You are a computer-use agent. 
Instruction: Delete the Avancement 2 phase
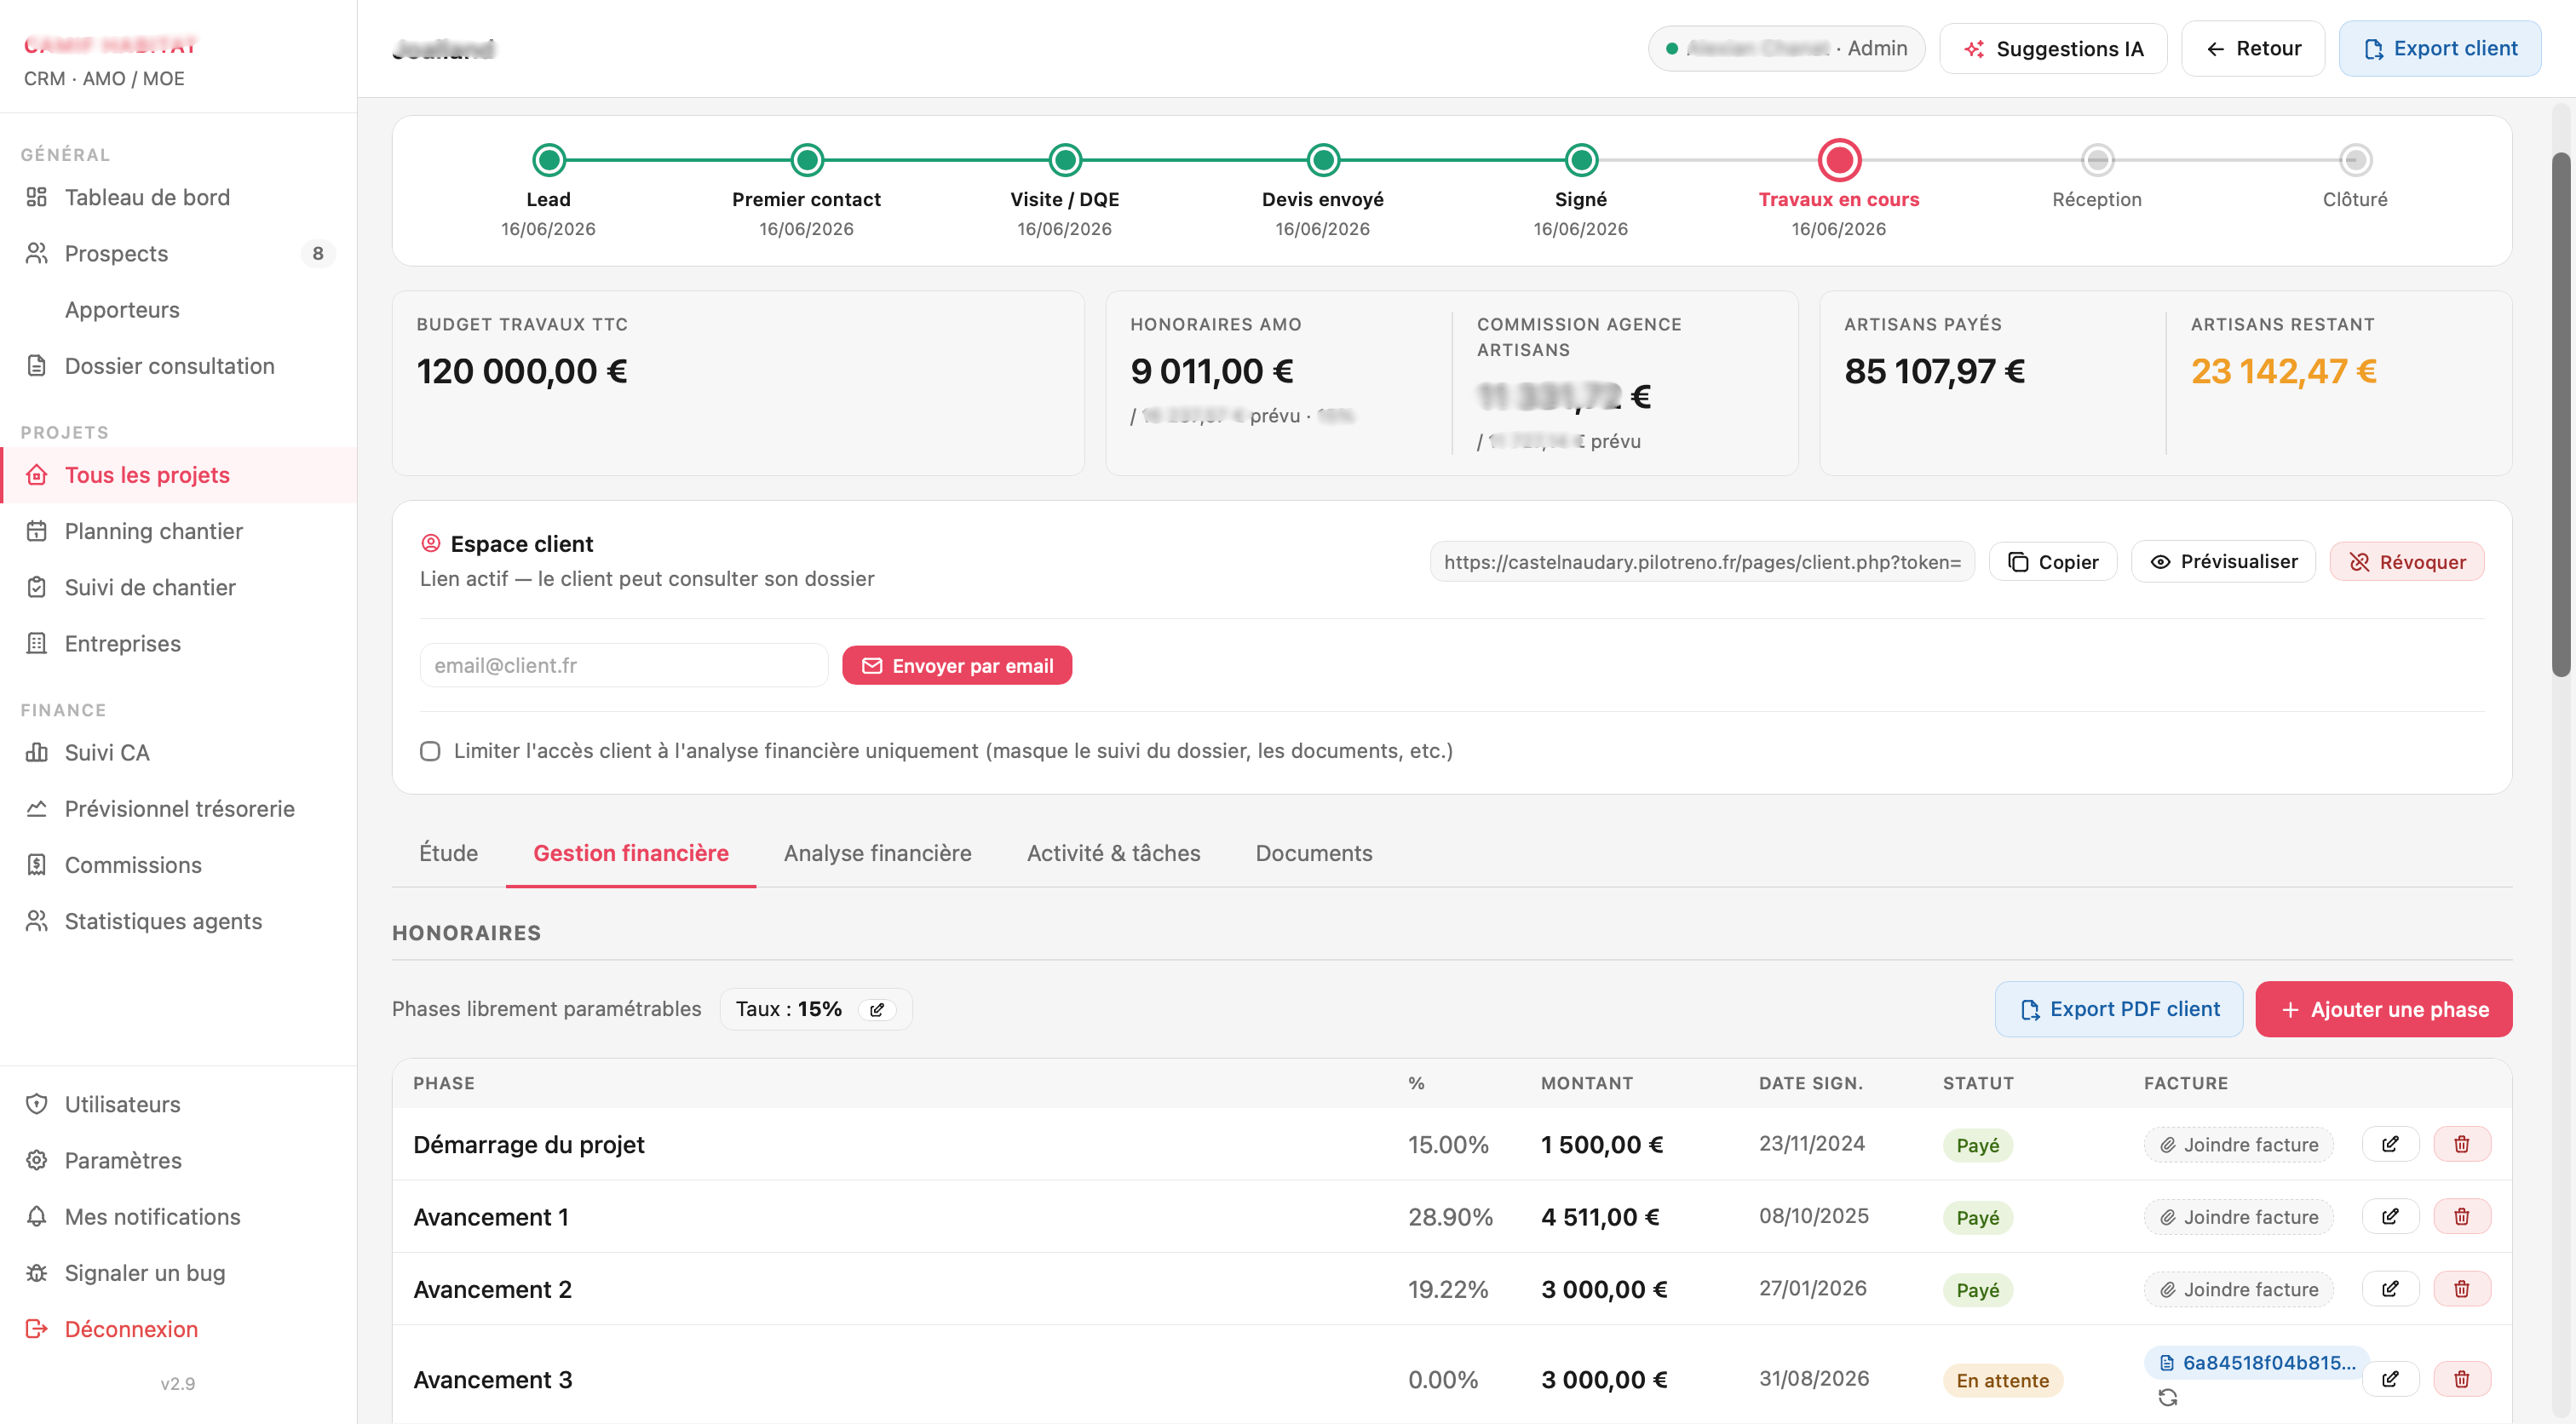tap(2461, 1288)
